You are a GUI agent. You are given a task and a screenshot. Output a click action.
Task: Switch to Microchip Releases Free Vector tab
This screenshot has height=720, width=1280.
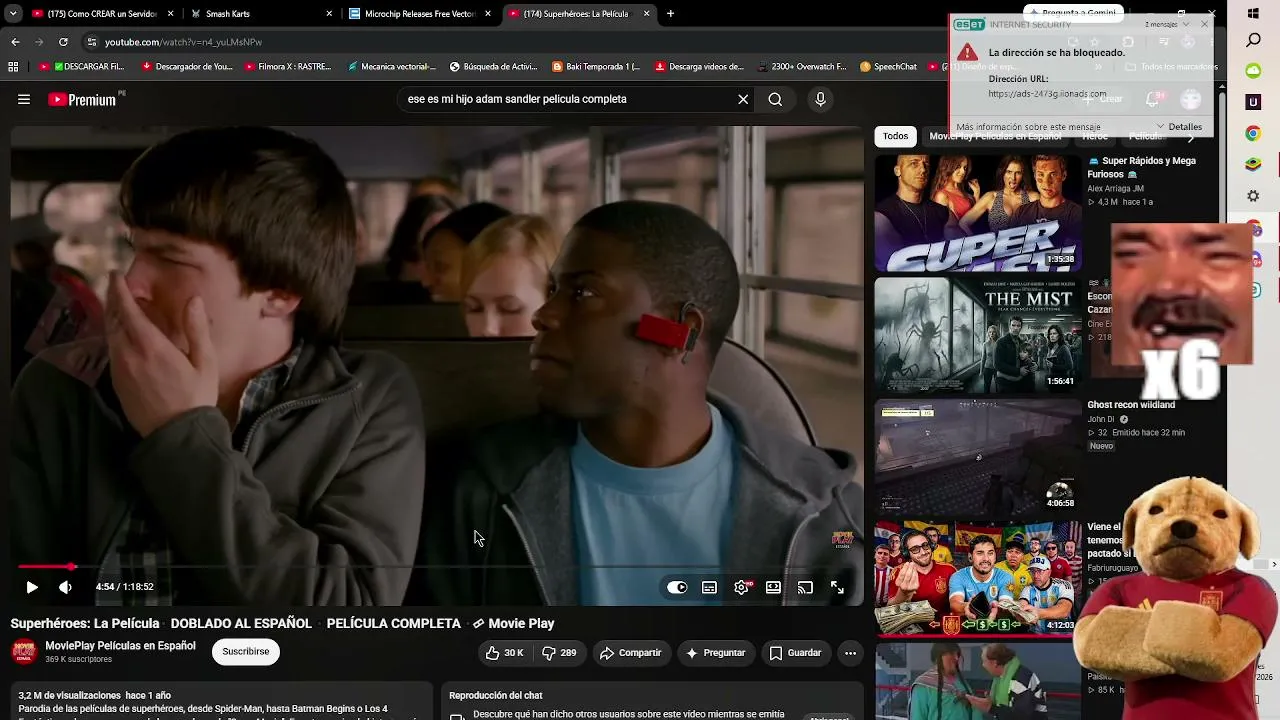(420, 14)
